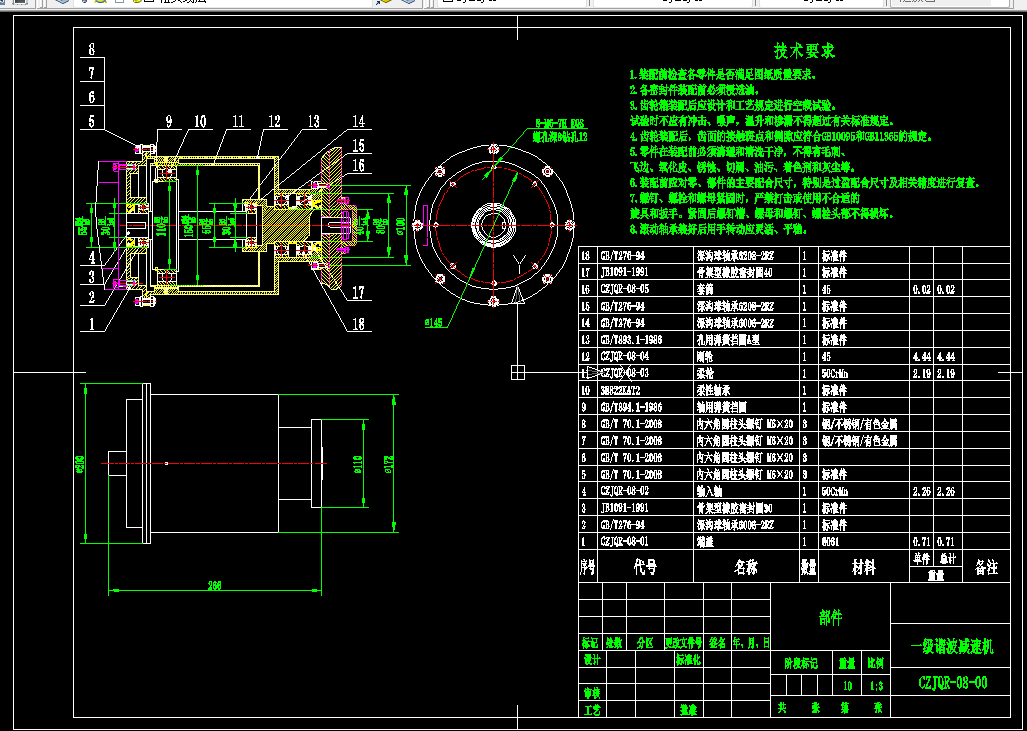Image resolution: width=1027 pixels, height=731 pixels.
Task: Select the title text 一级谐波减速机
Action: pos(952,647)
